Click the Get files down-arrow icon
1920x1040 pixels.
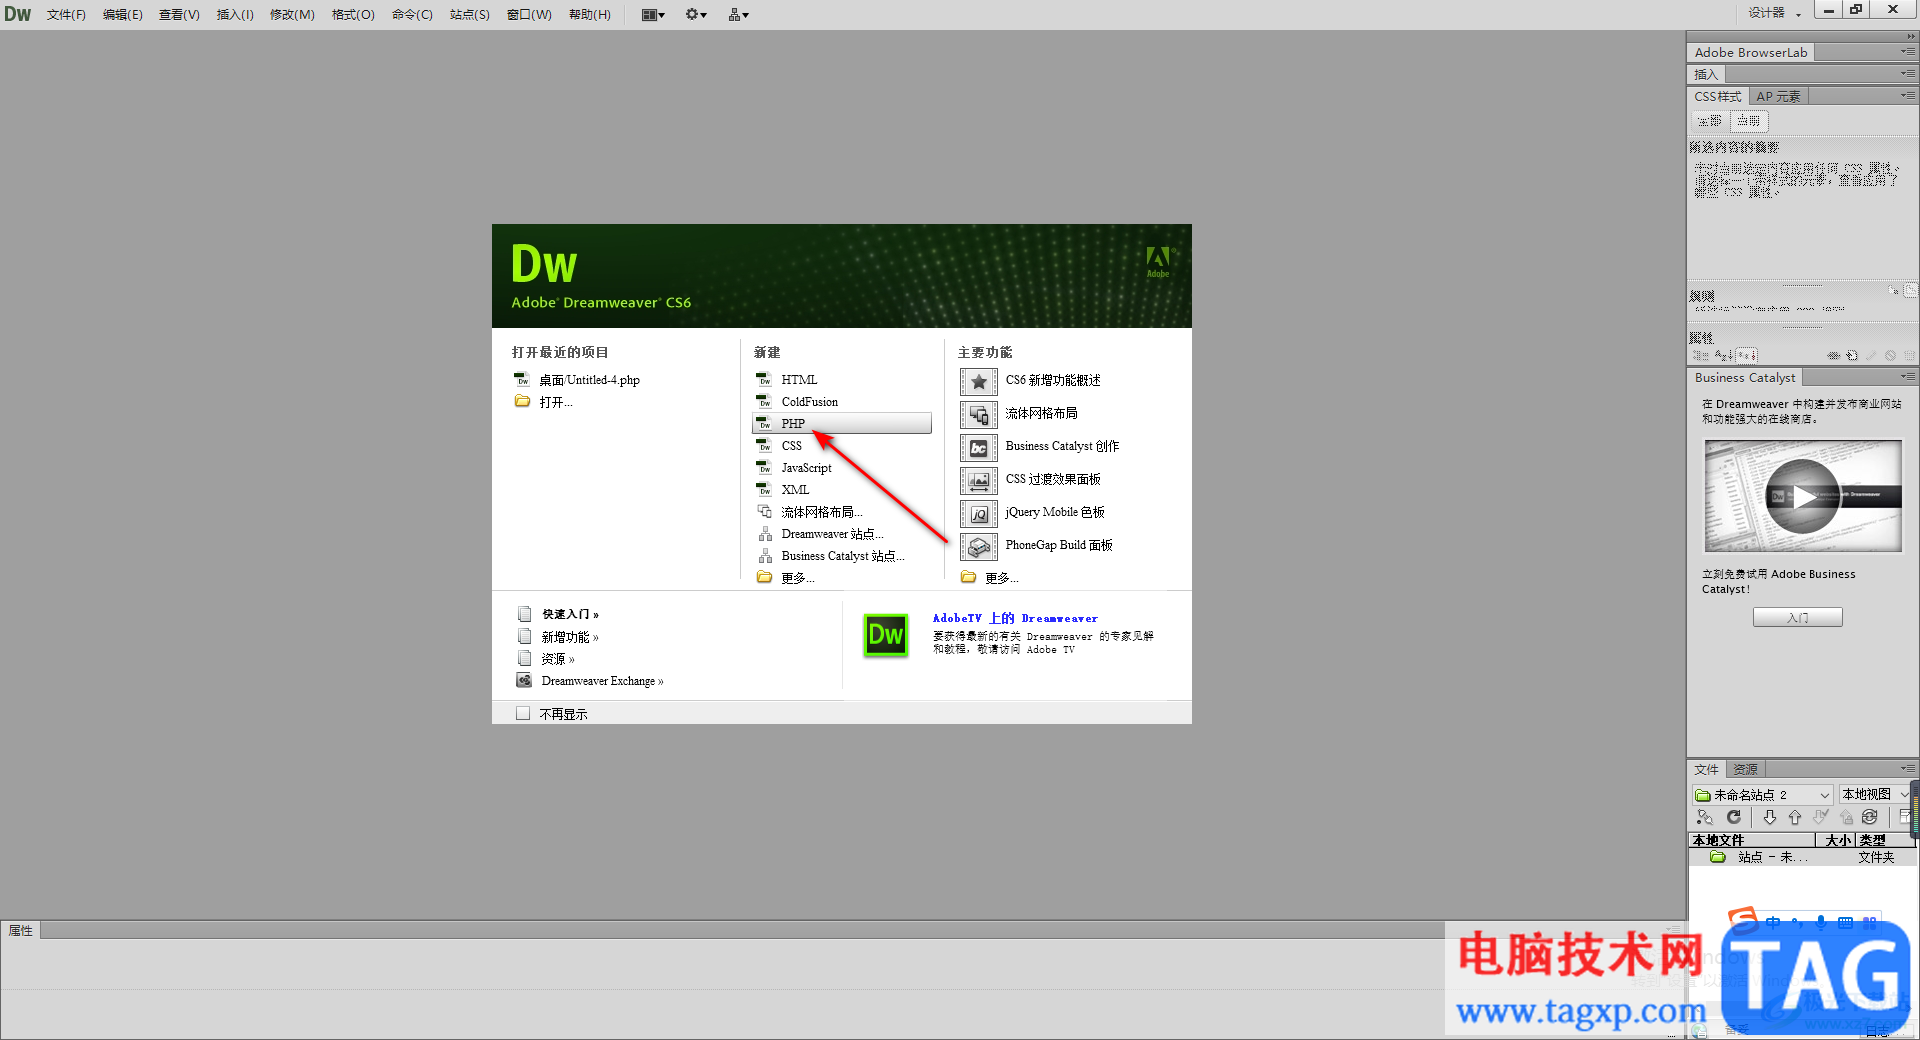coord(1769,817)
